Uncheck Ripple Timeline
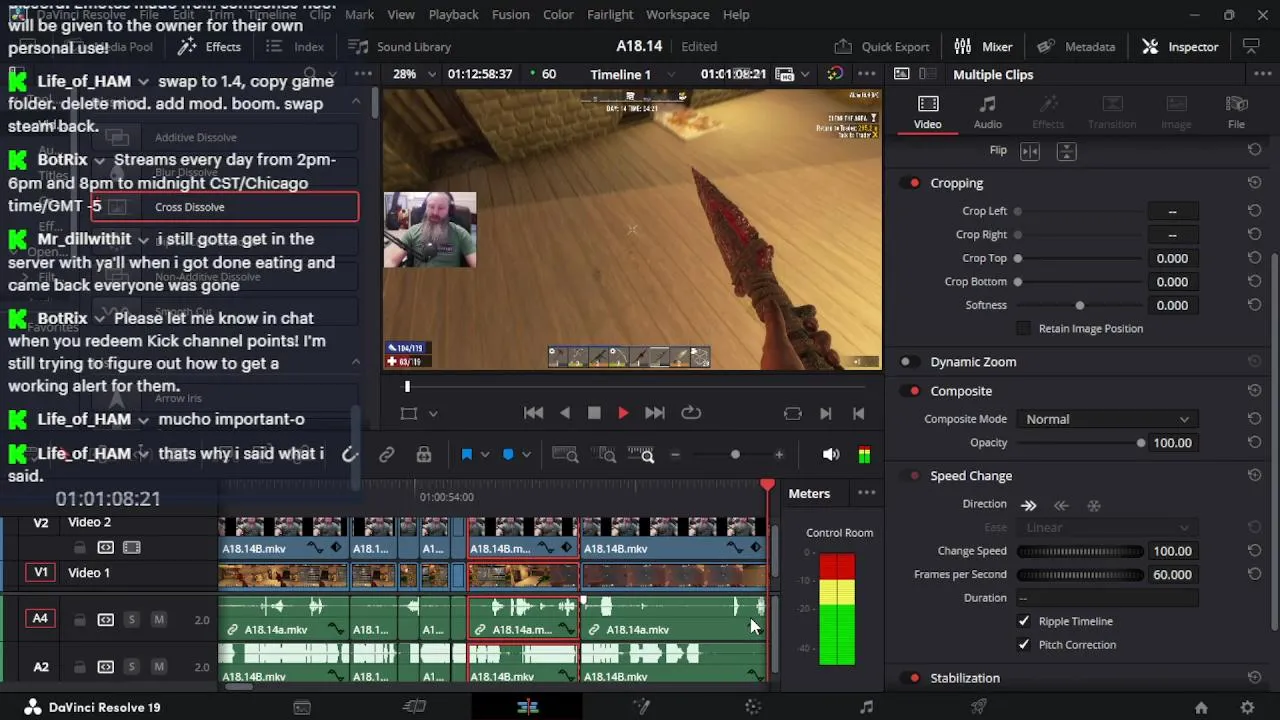Image resolution: width=1280 pixels, height=720 pixels. (1024, 621)
